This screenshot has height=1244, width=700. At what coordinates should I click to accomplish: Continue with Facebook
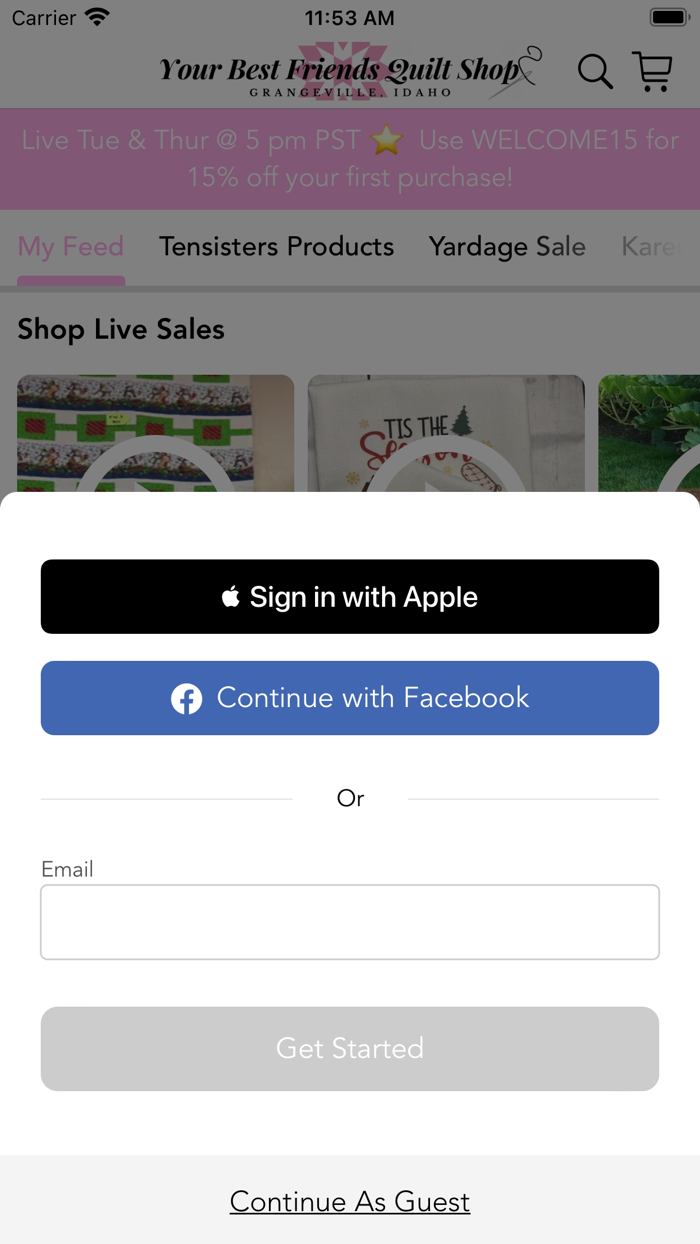click(350, 698)
